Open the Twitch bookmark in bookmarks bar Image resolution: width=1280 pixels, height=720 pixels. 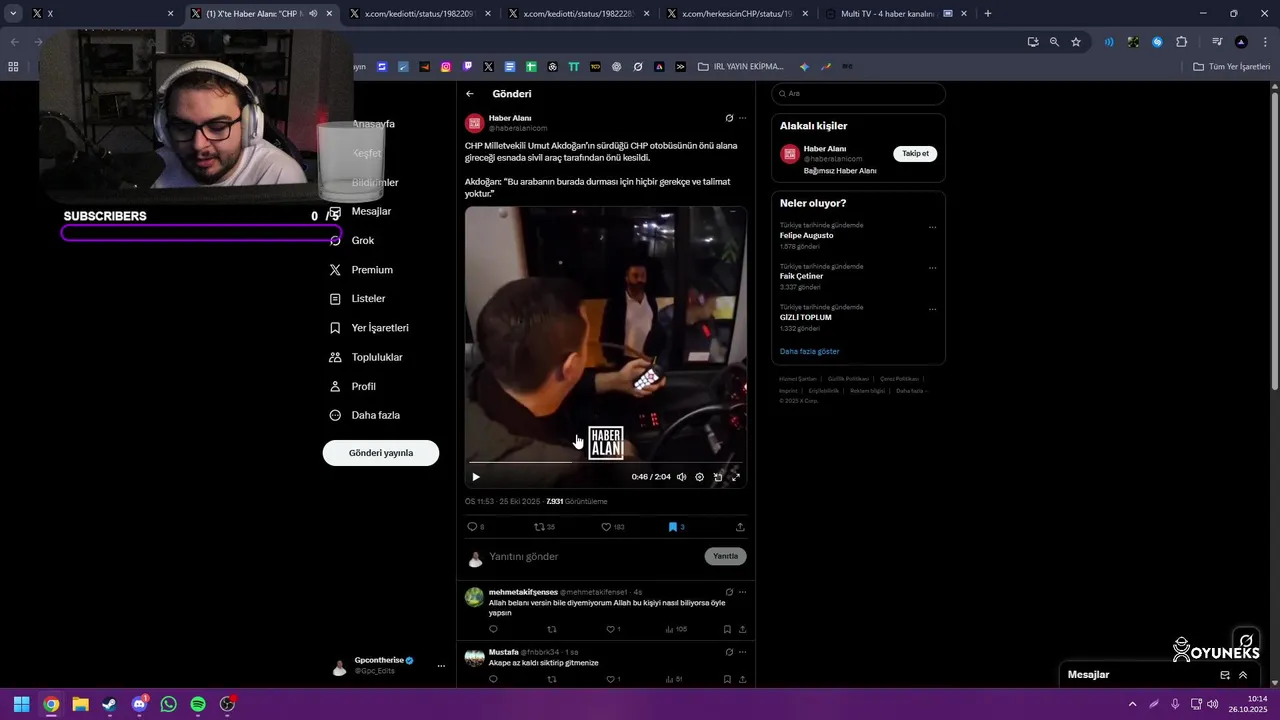coord(467,67)
